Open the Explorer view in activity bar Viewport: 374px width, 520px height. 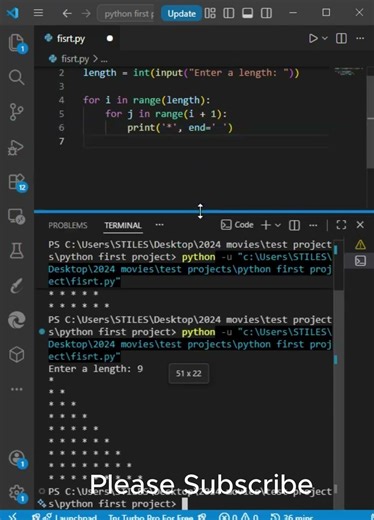point(17,43)
